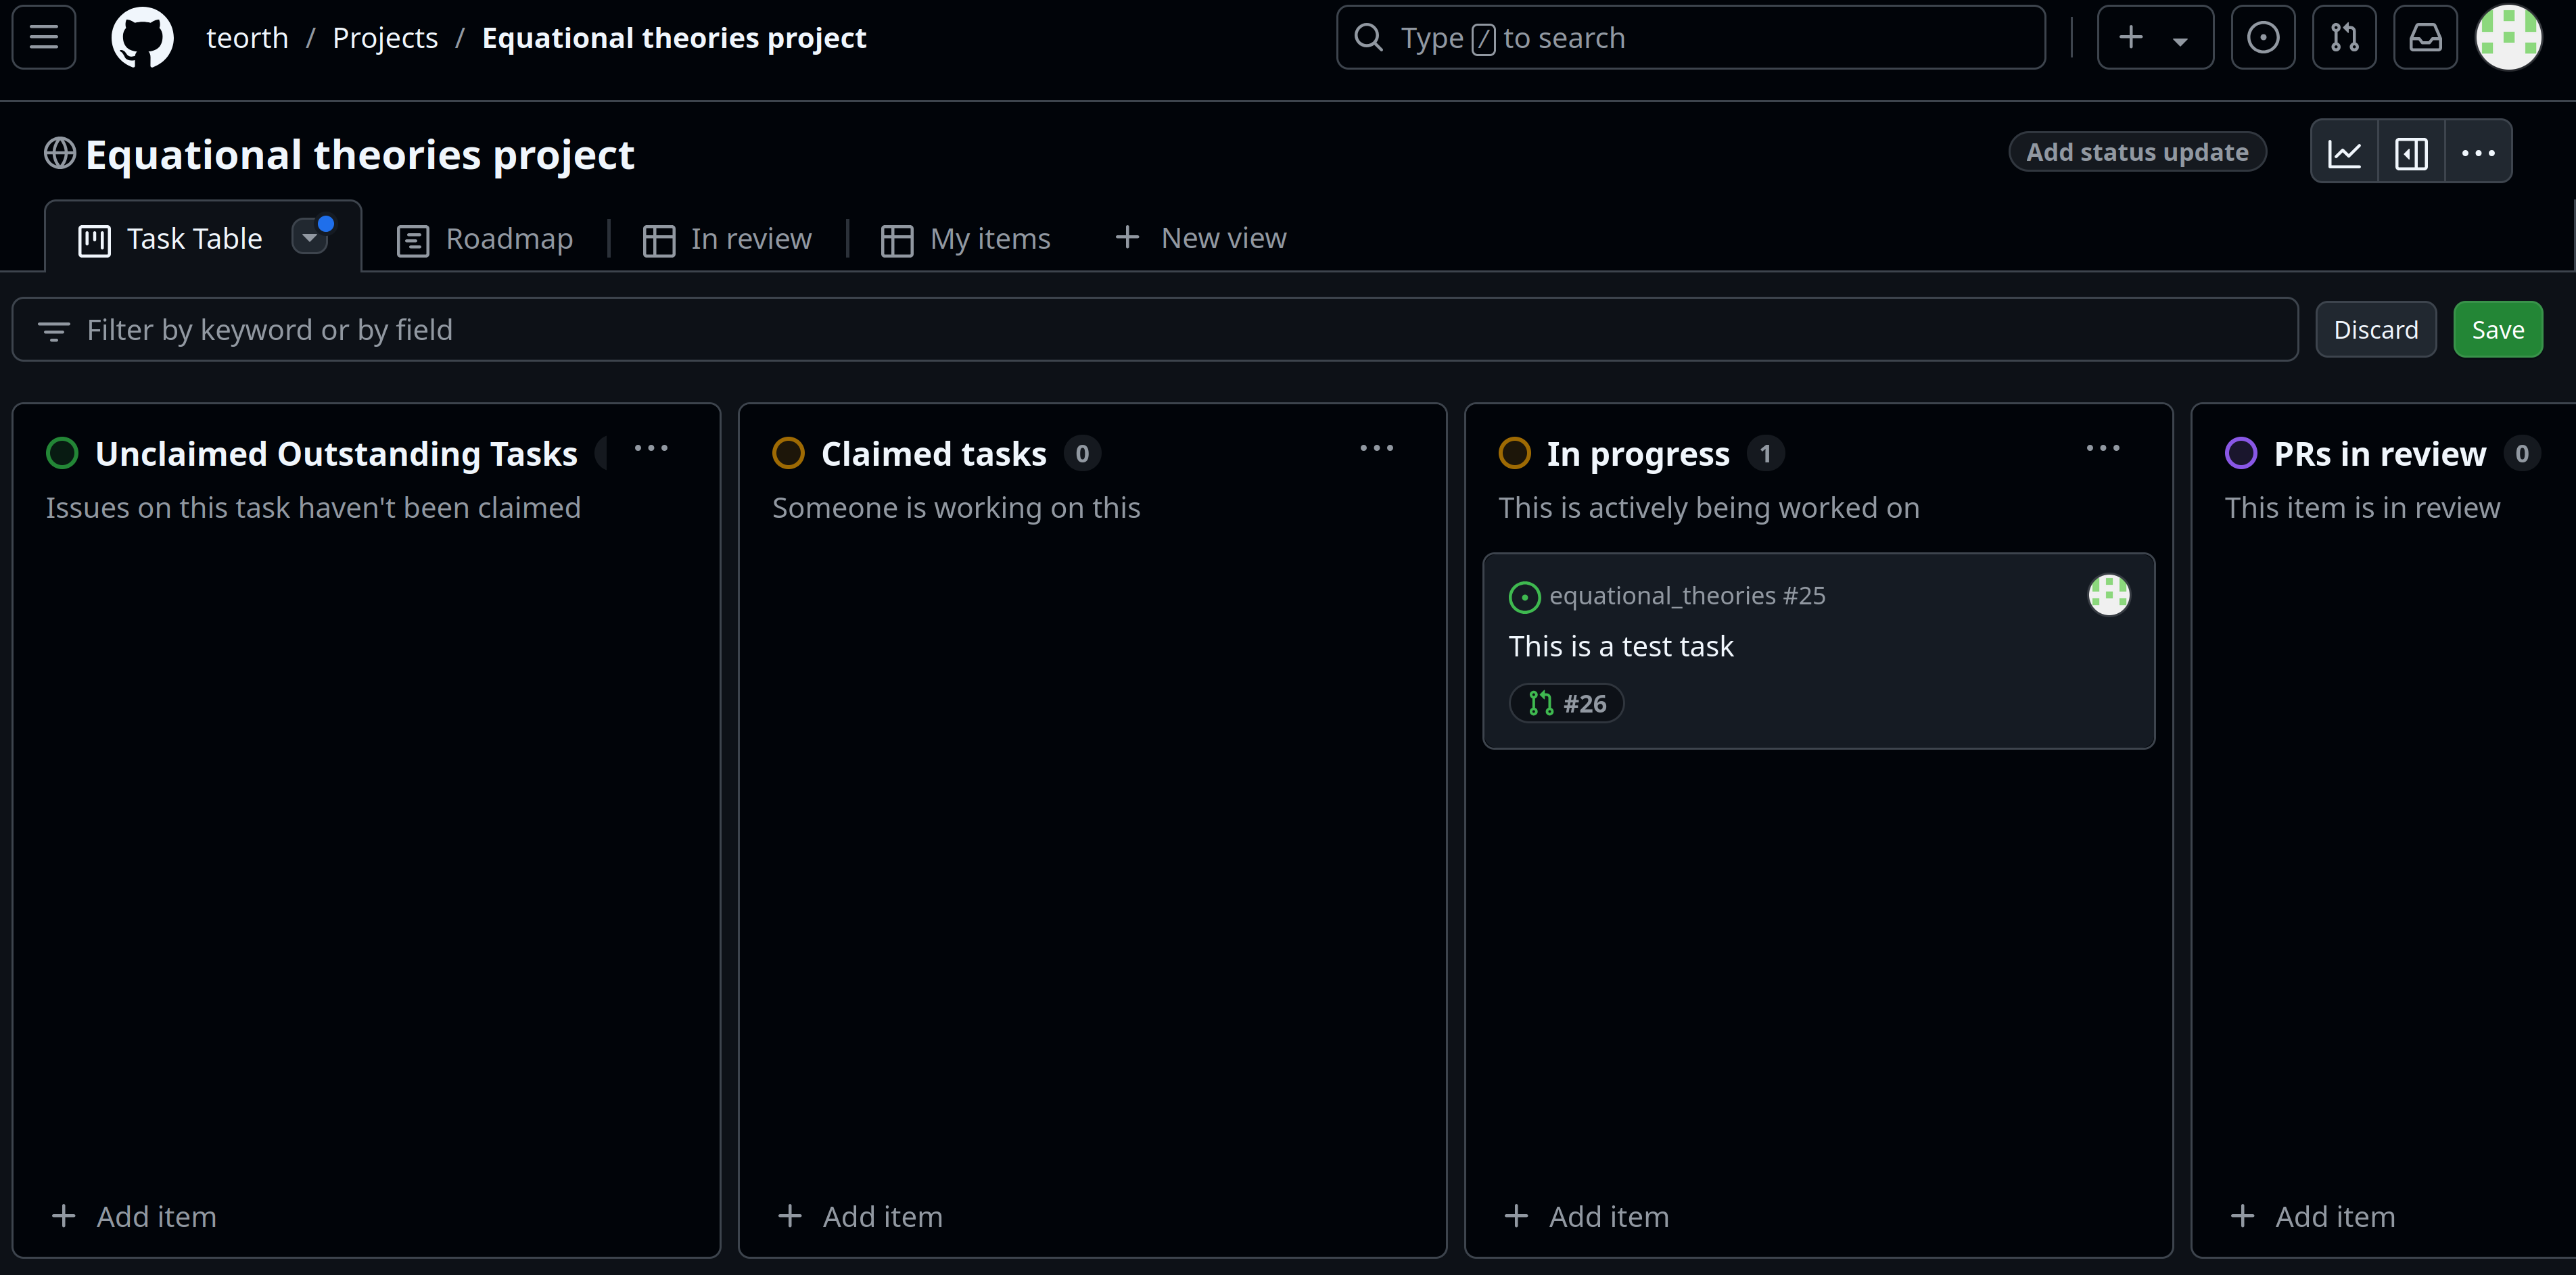Click the purple PRs in review status circle
The width and height of the screenshot is (2576, 1275).
[x=2241, y=453]
